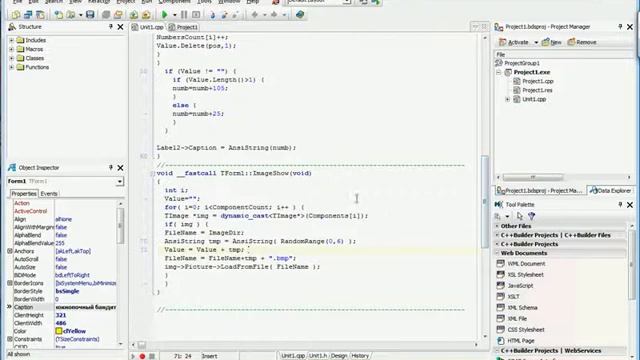Screen dimensions: 640x360
Task: Click the red Record Macro dot in status bar
Action: point(142,356)
